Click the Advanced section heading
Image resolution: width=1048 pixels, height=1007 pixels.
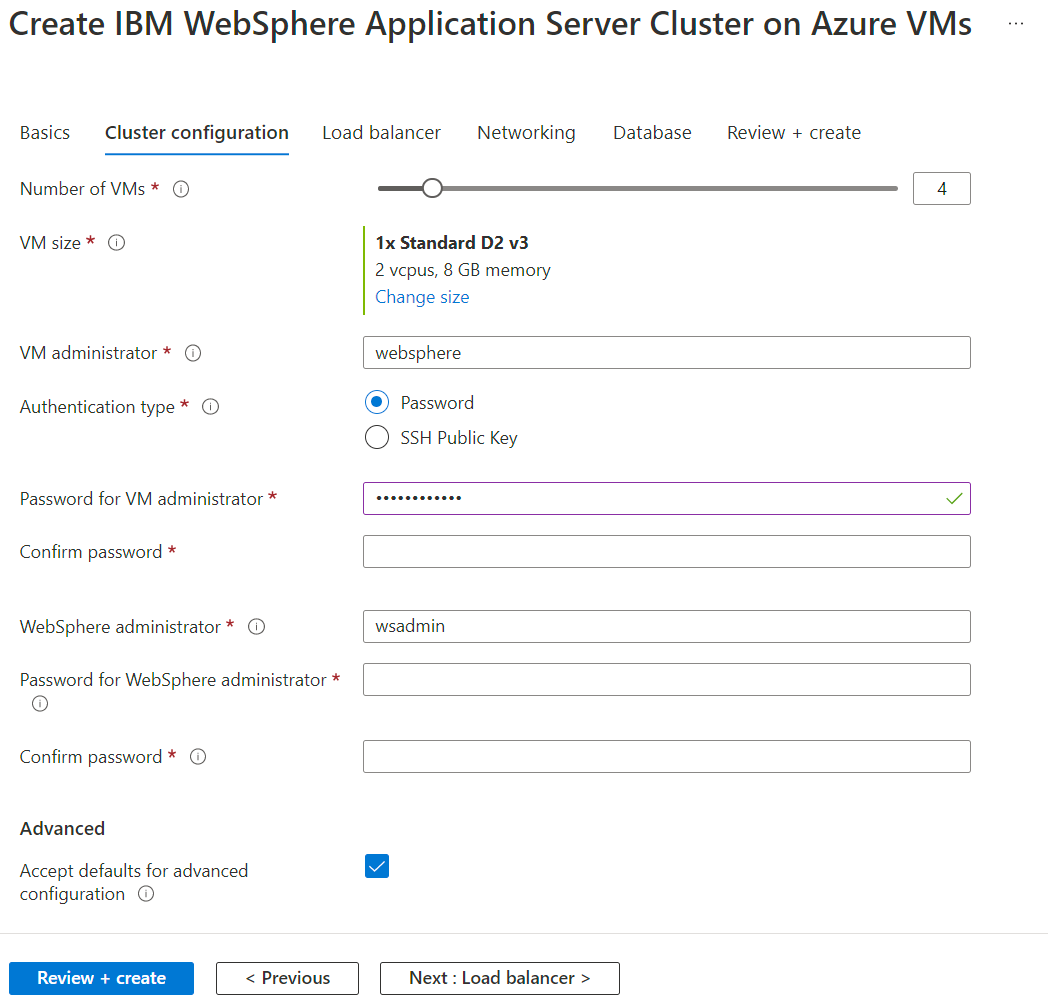[62, 829]
